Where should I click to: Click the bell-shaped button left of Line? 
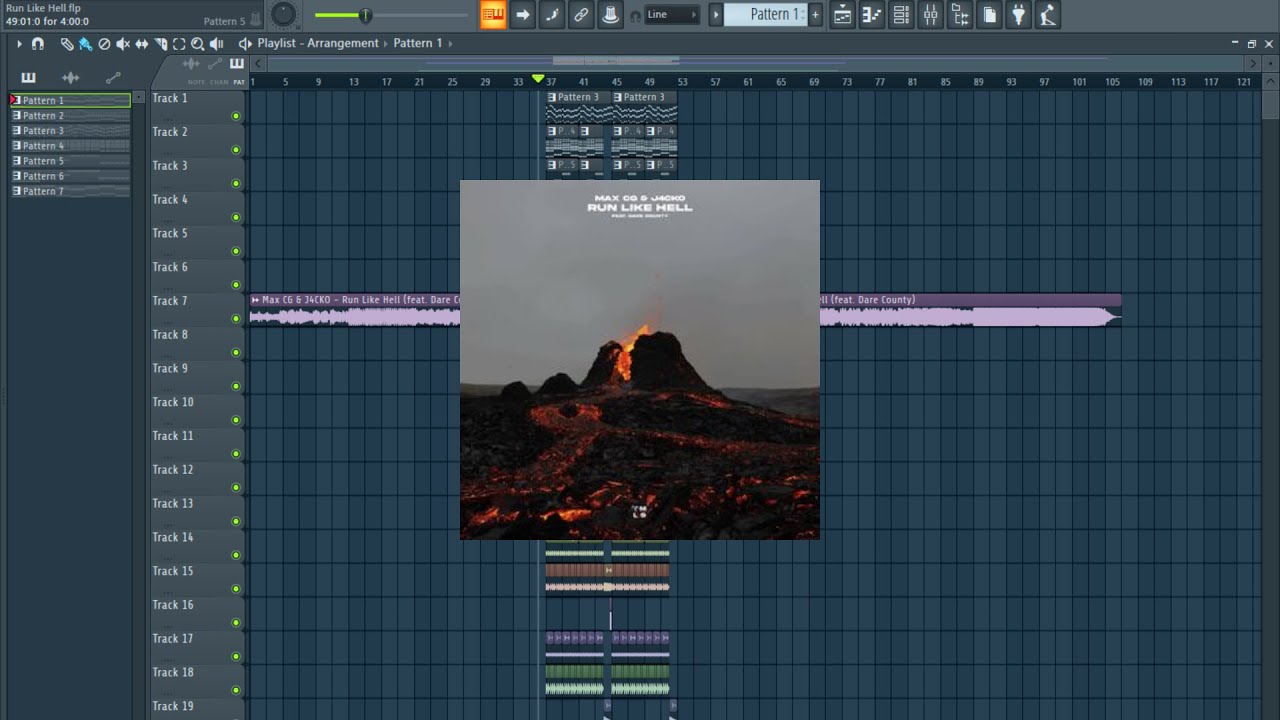tap(609, 14)
